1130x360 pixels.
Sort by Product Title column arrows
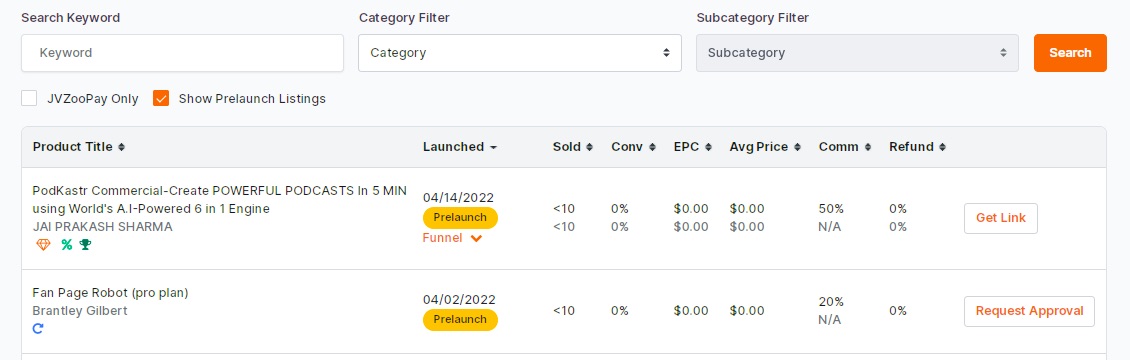coord(121,147)
